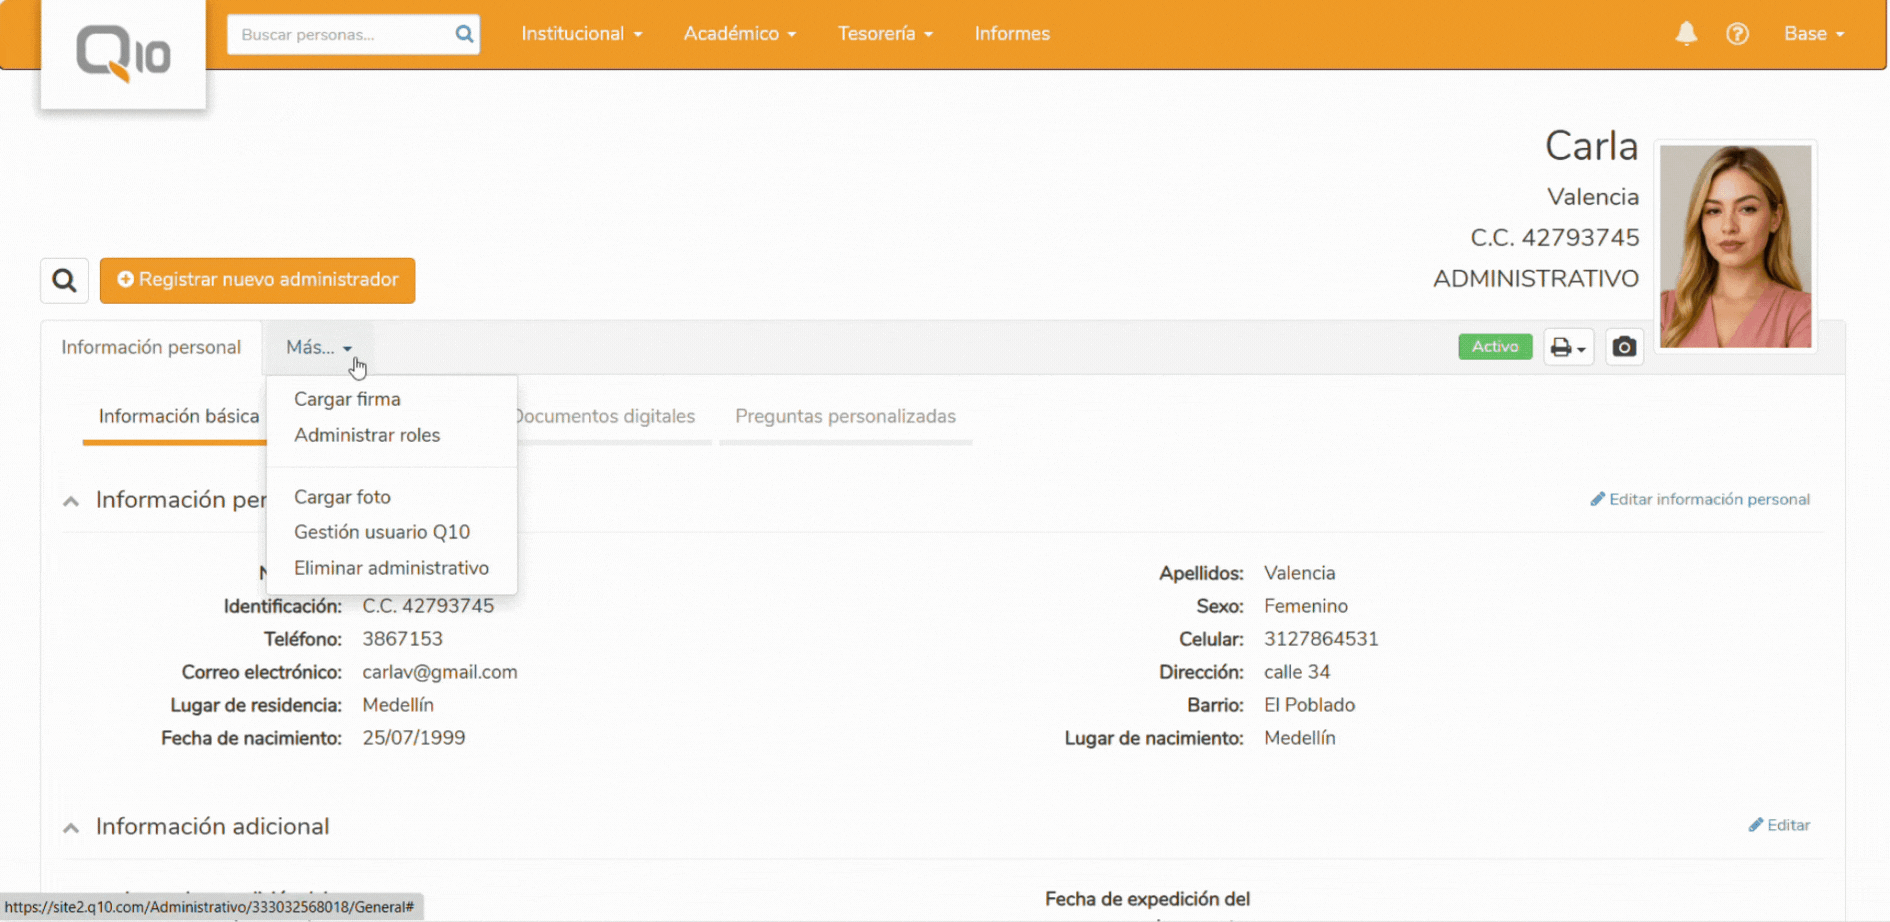Image resolution: width=1890 pixels, height=922 pixels.
Task: Click the Q10 logo
Action: point(123,53)
